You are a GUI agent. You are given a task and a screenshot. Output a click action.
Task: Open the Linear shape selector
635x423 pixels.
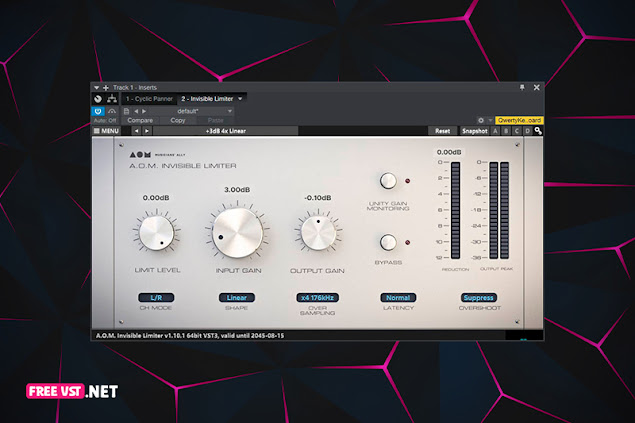(237, 298)
